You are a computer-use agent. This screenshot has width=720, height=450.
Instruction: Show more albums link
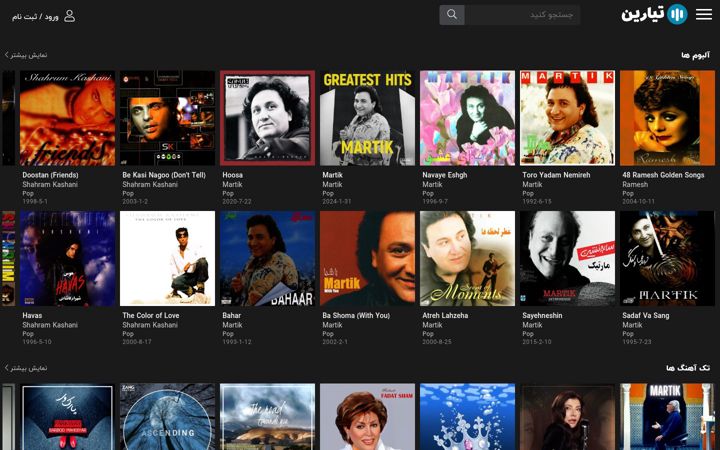tap(26, 55)
